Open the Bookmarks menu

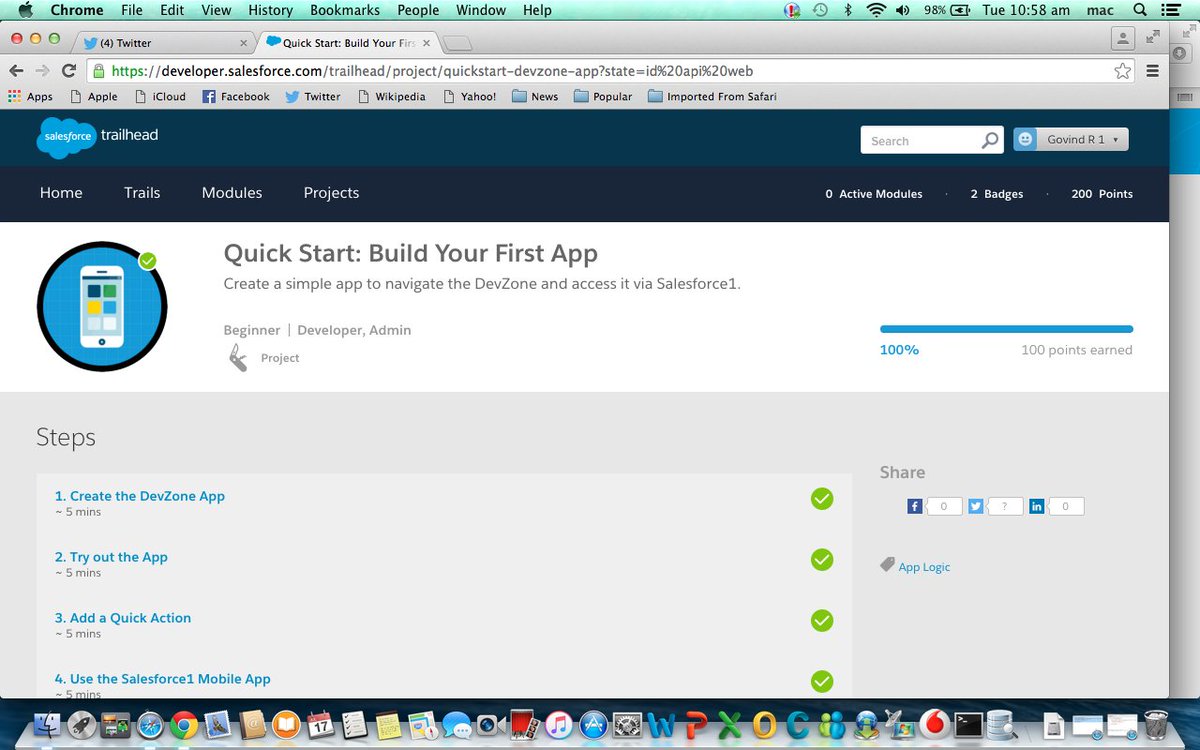[345, 10]
